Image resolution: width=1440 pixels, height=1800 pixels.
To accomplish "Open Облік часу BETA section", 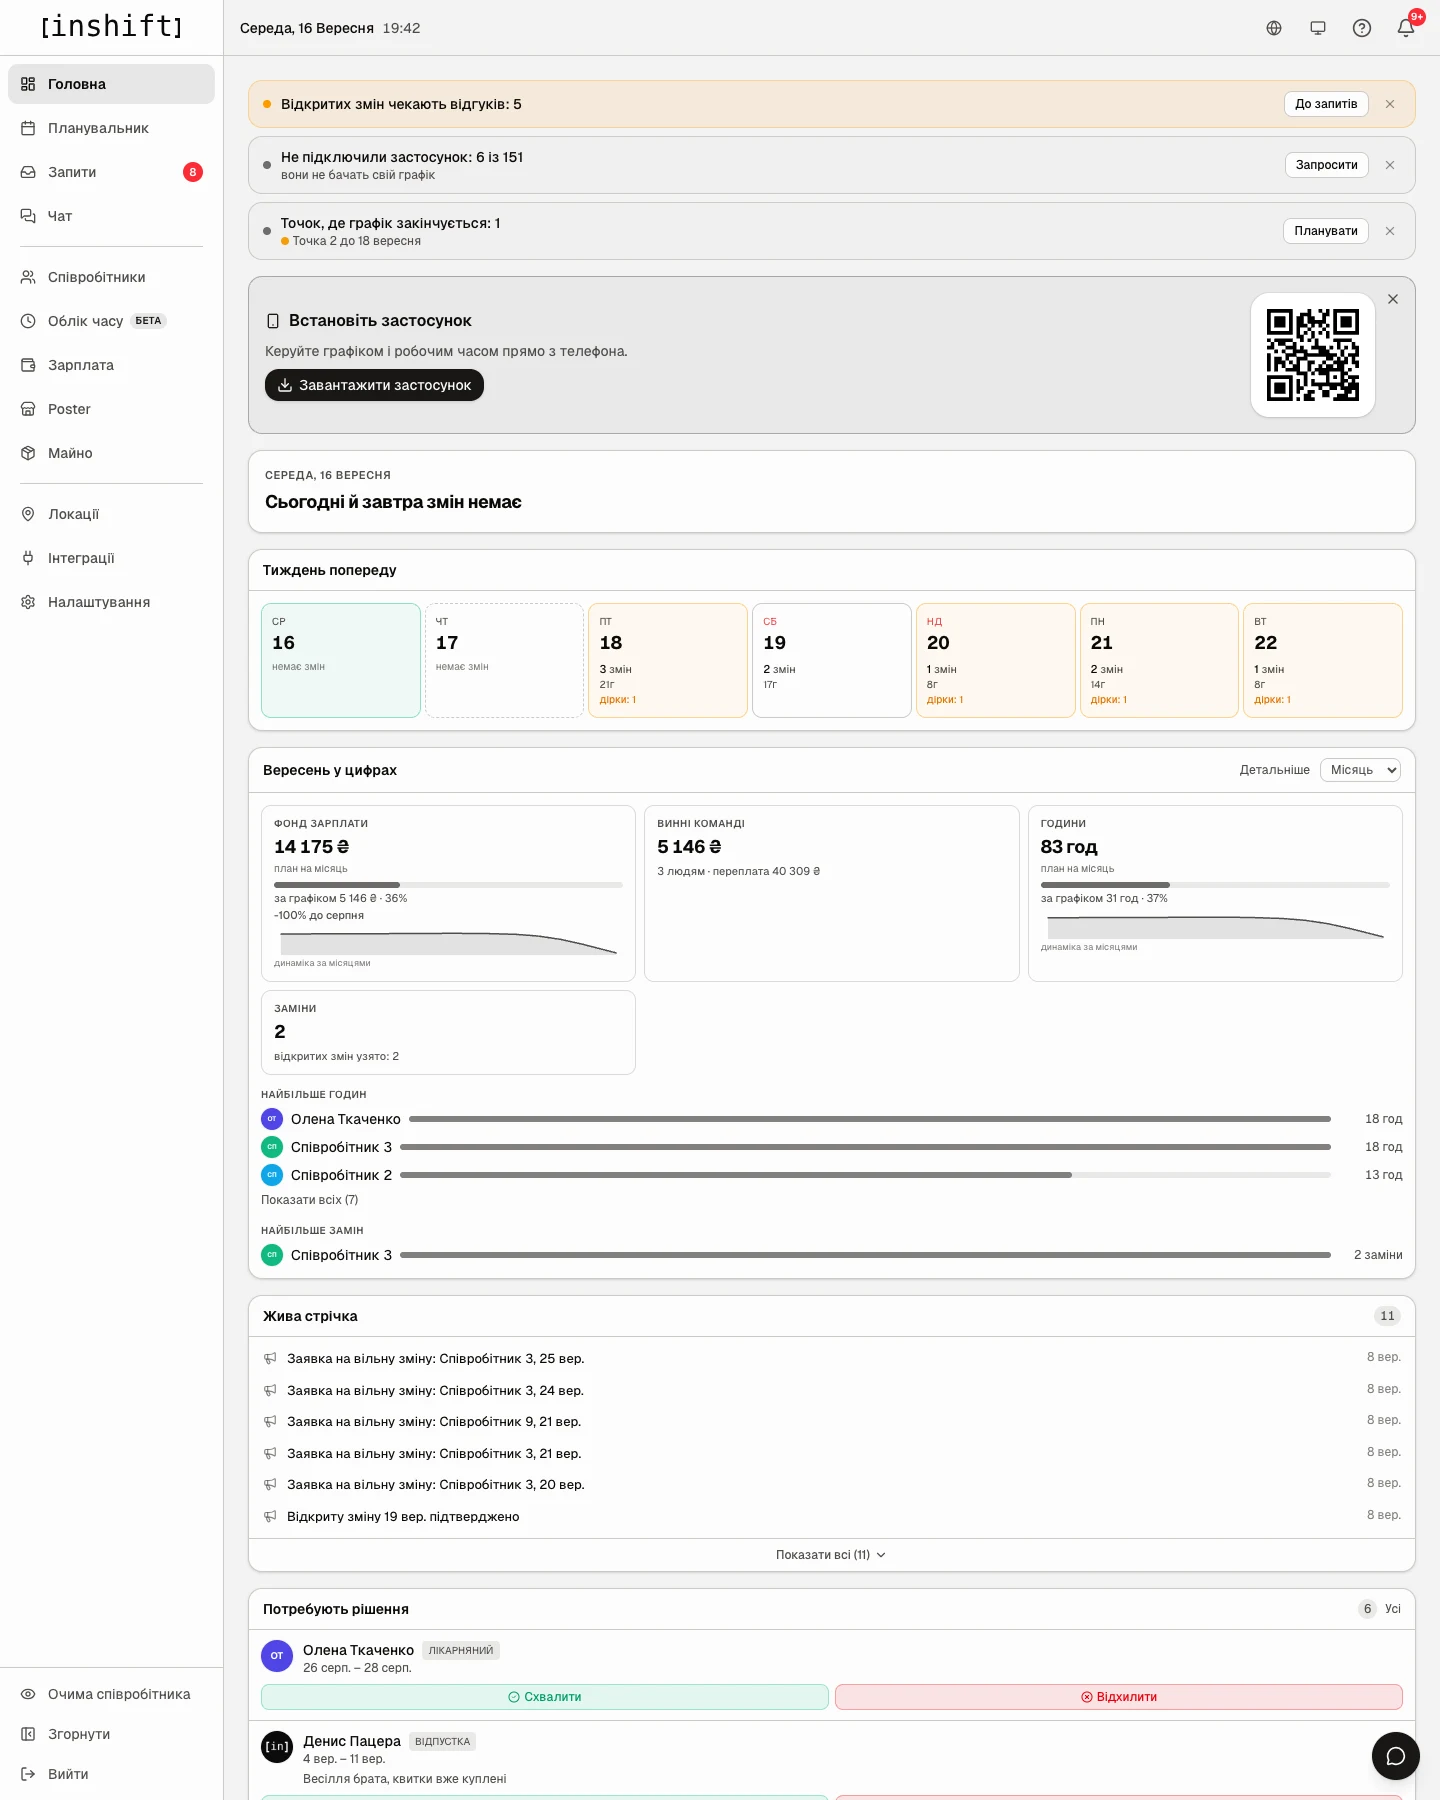I will (x=111, y=321).
